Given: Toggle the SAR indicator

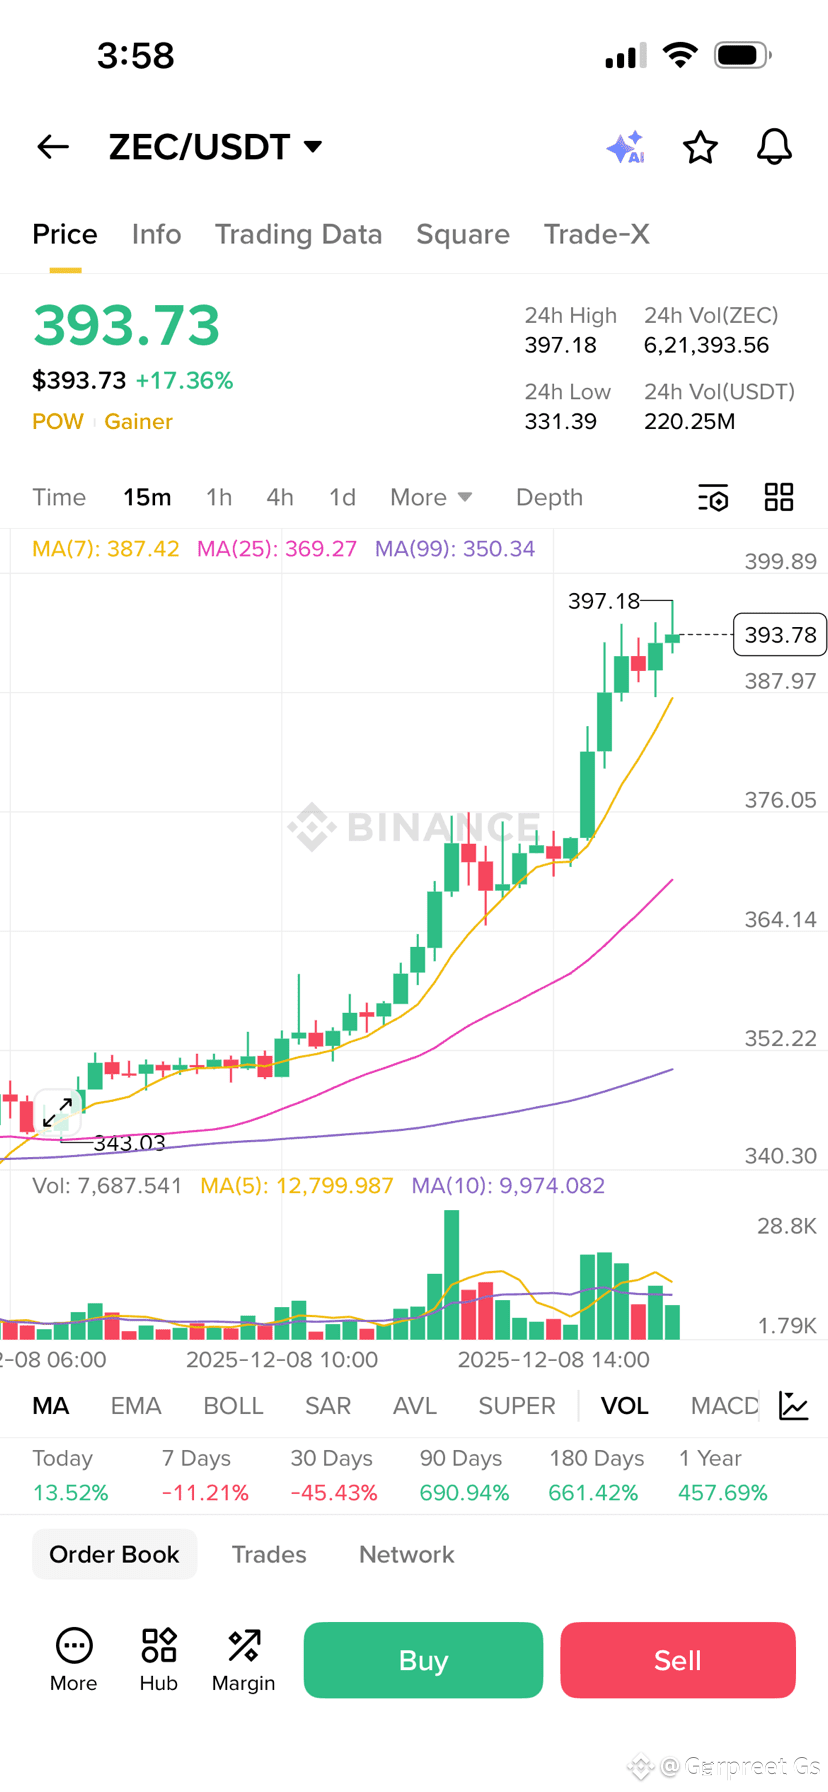Looking at the screenshot, I should click(328, 1406).
